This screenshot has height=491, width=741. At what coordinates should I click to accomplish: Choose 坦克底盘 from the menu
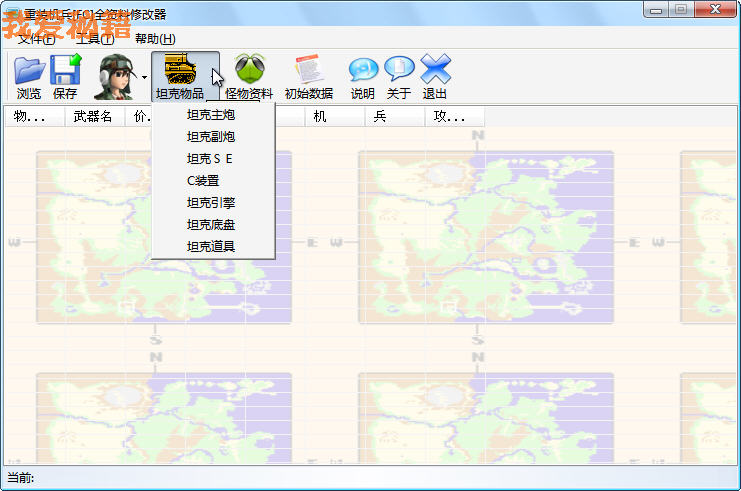(x=211, y=225)
